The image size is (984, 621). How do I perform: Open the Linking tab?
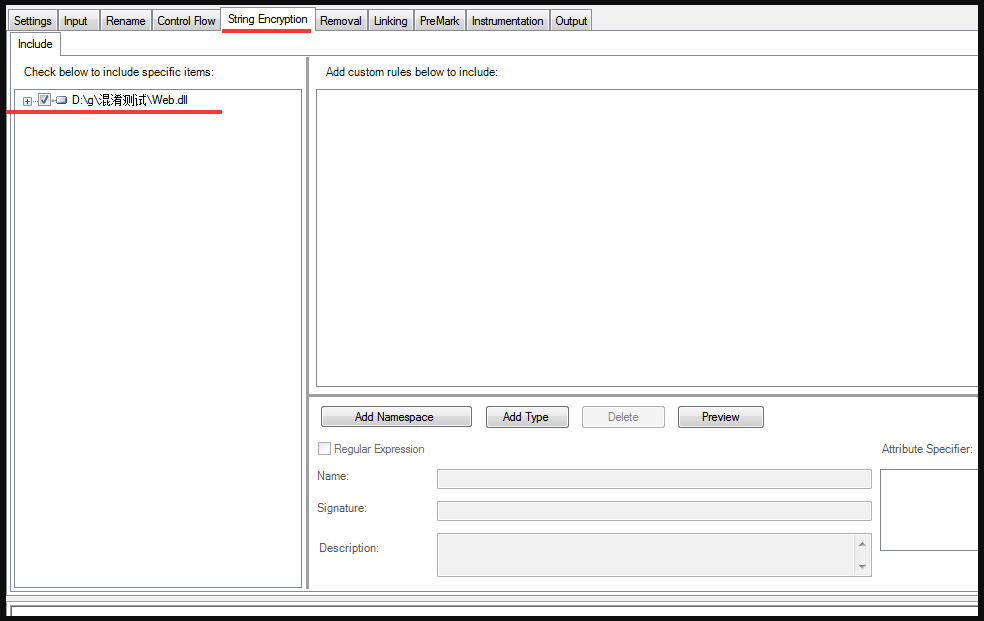(x=390, y=19)
